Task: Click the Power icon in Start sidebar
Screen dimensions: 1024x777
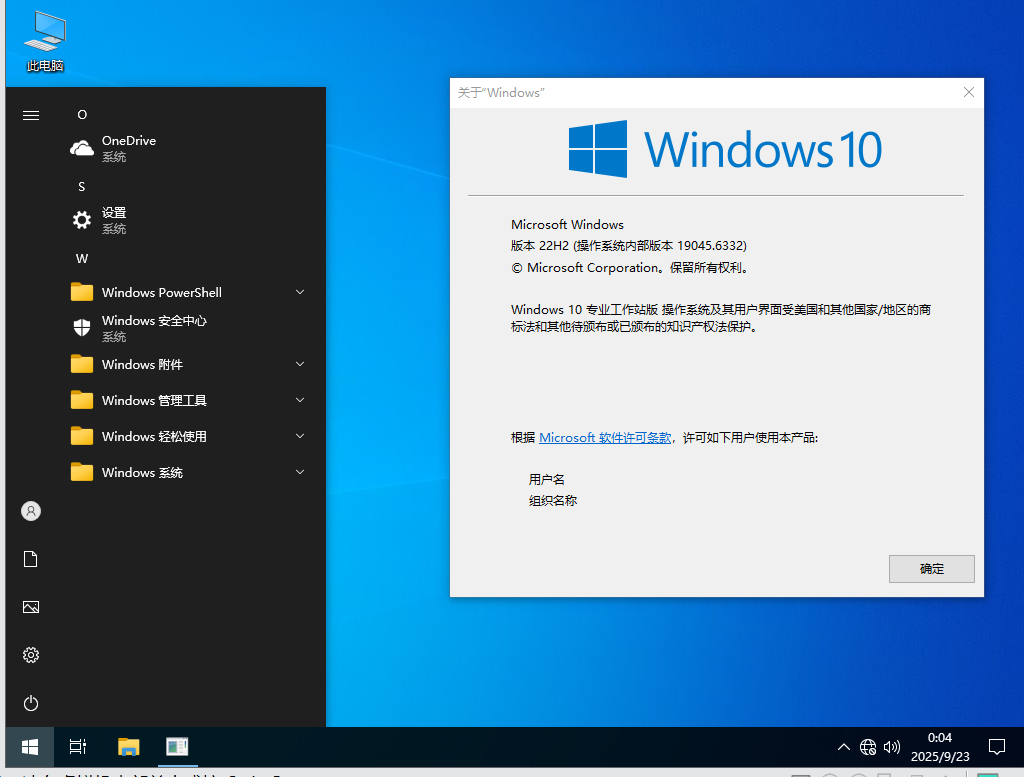Action: 31,703
